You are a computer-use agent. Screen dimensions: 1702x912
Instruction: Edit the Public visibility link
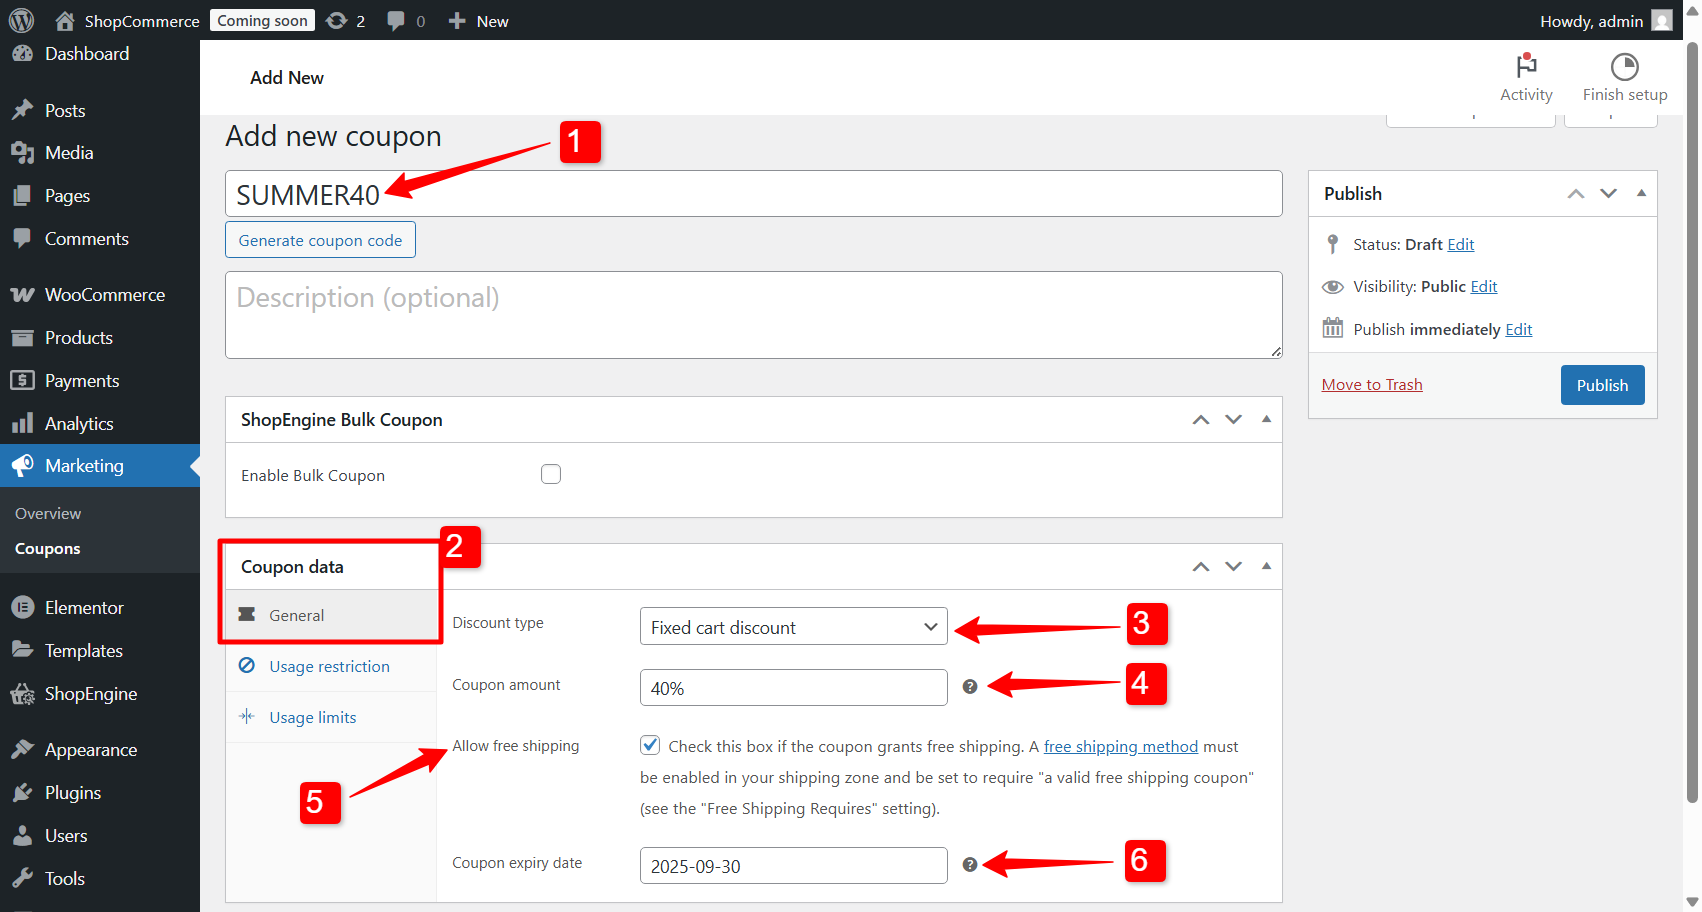pos(1484,286)
